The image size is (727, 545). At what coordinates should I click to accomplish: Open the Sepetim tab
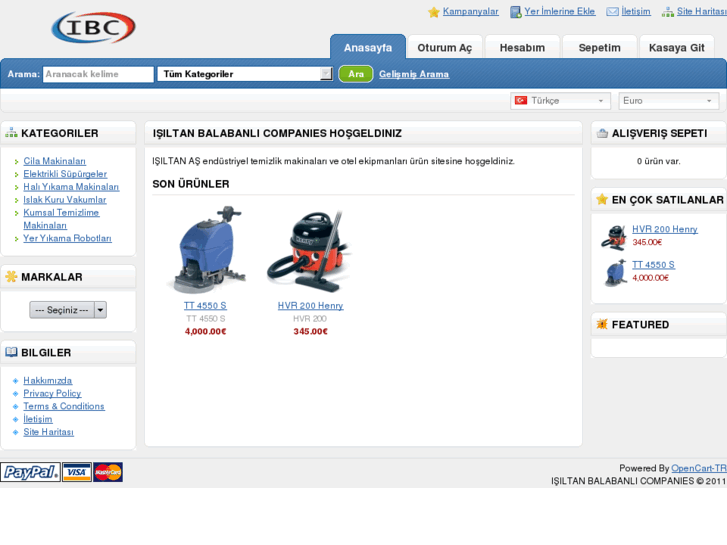(x=599, y=47)
